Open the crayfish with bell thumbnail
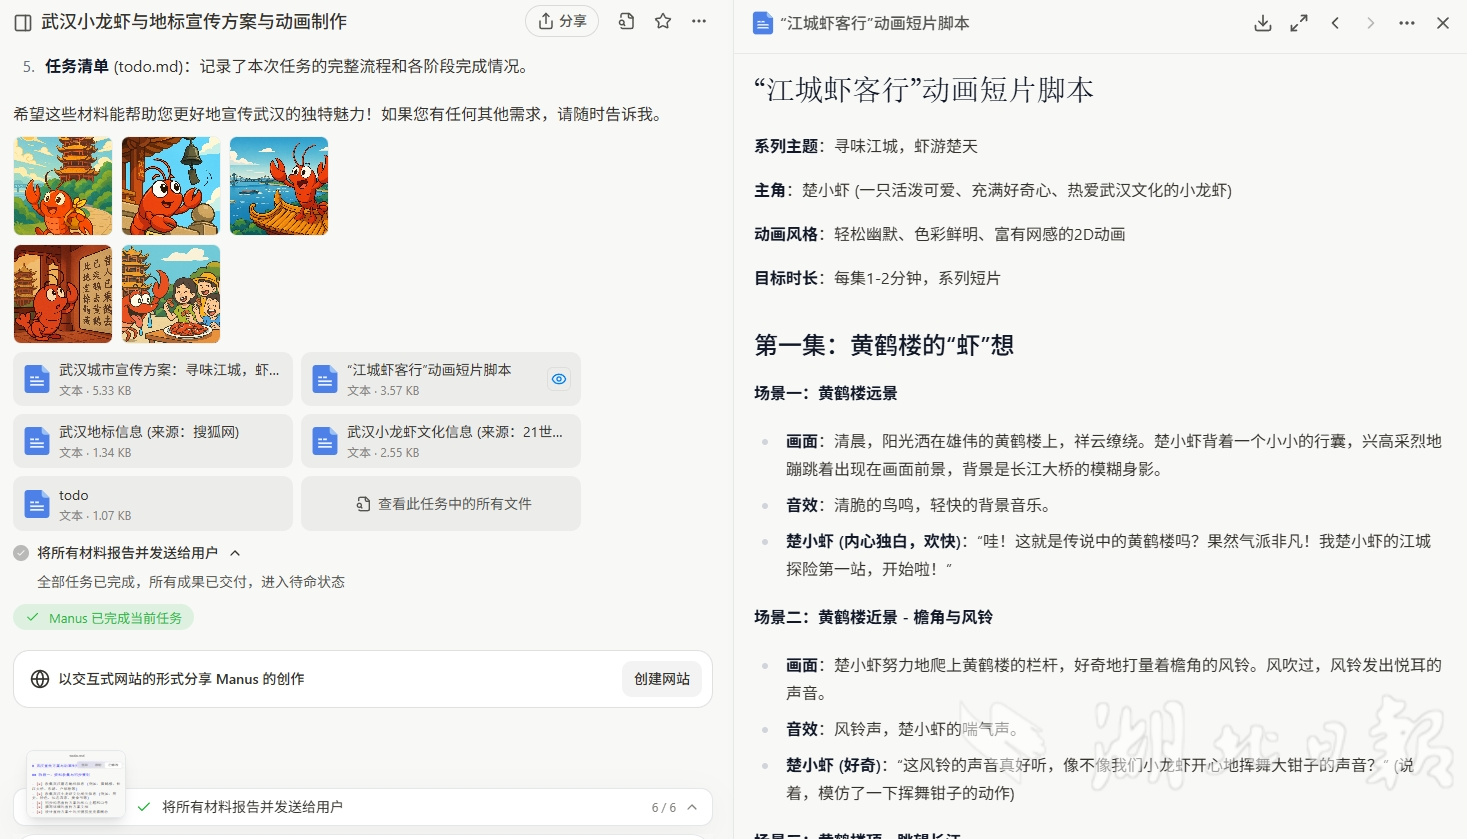Image resolution: width=1467 pixels, height=839 pixels. (171, 186)
